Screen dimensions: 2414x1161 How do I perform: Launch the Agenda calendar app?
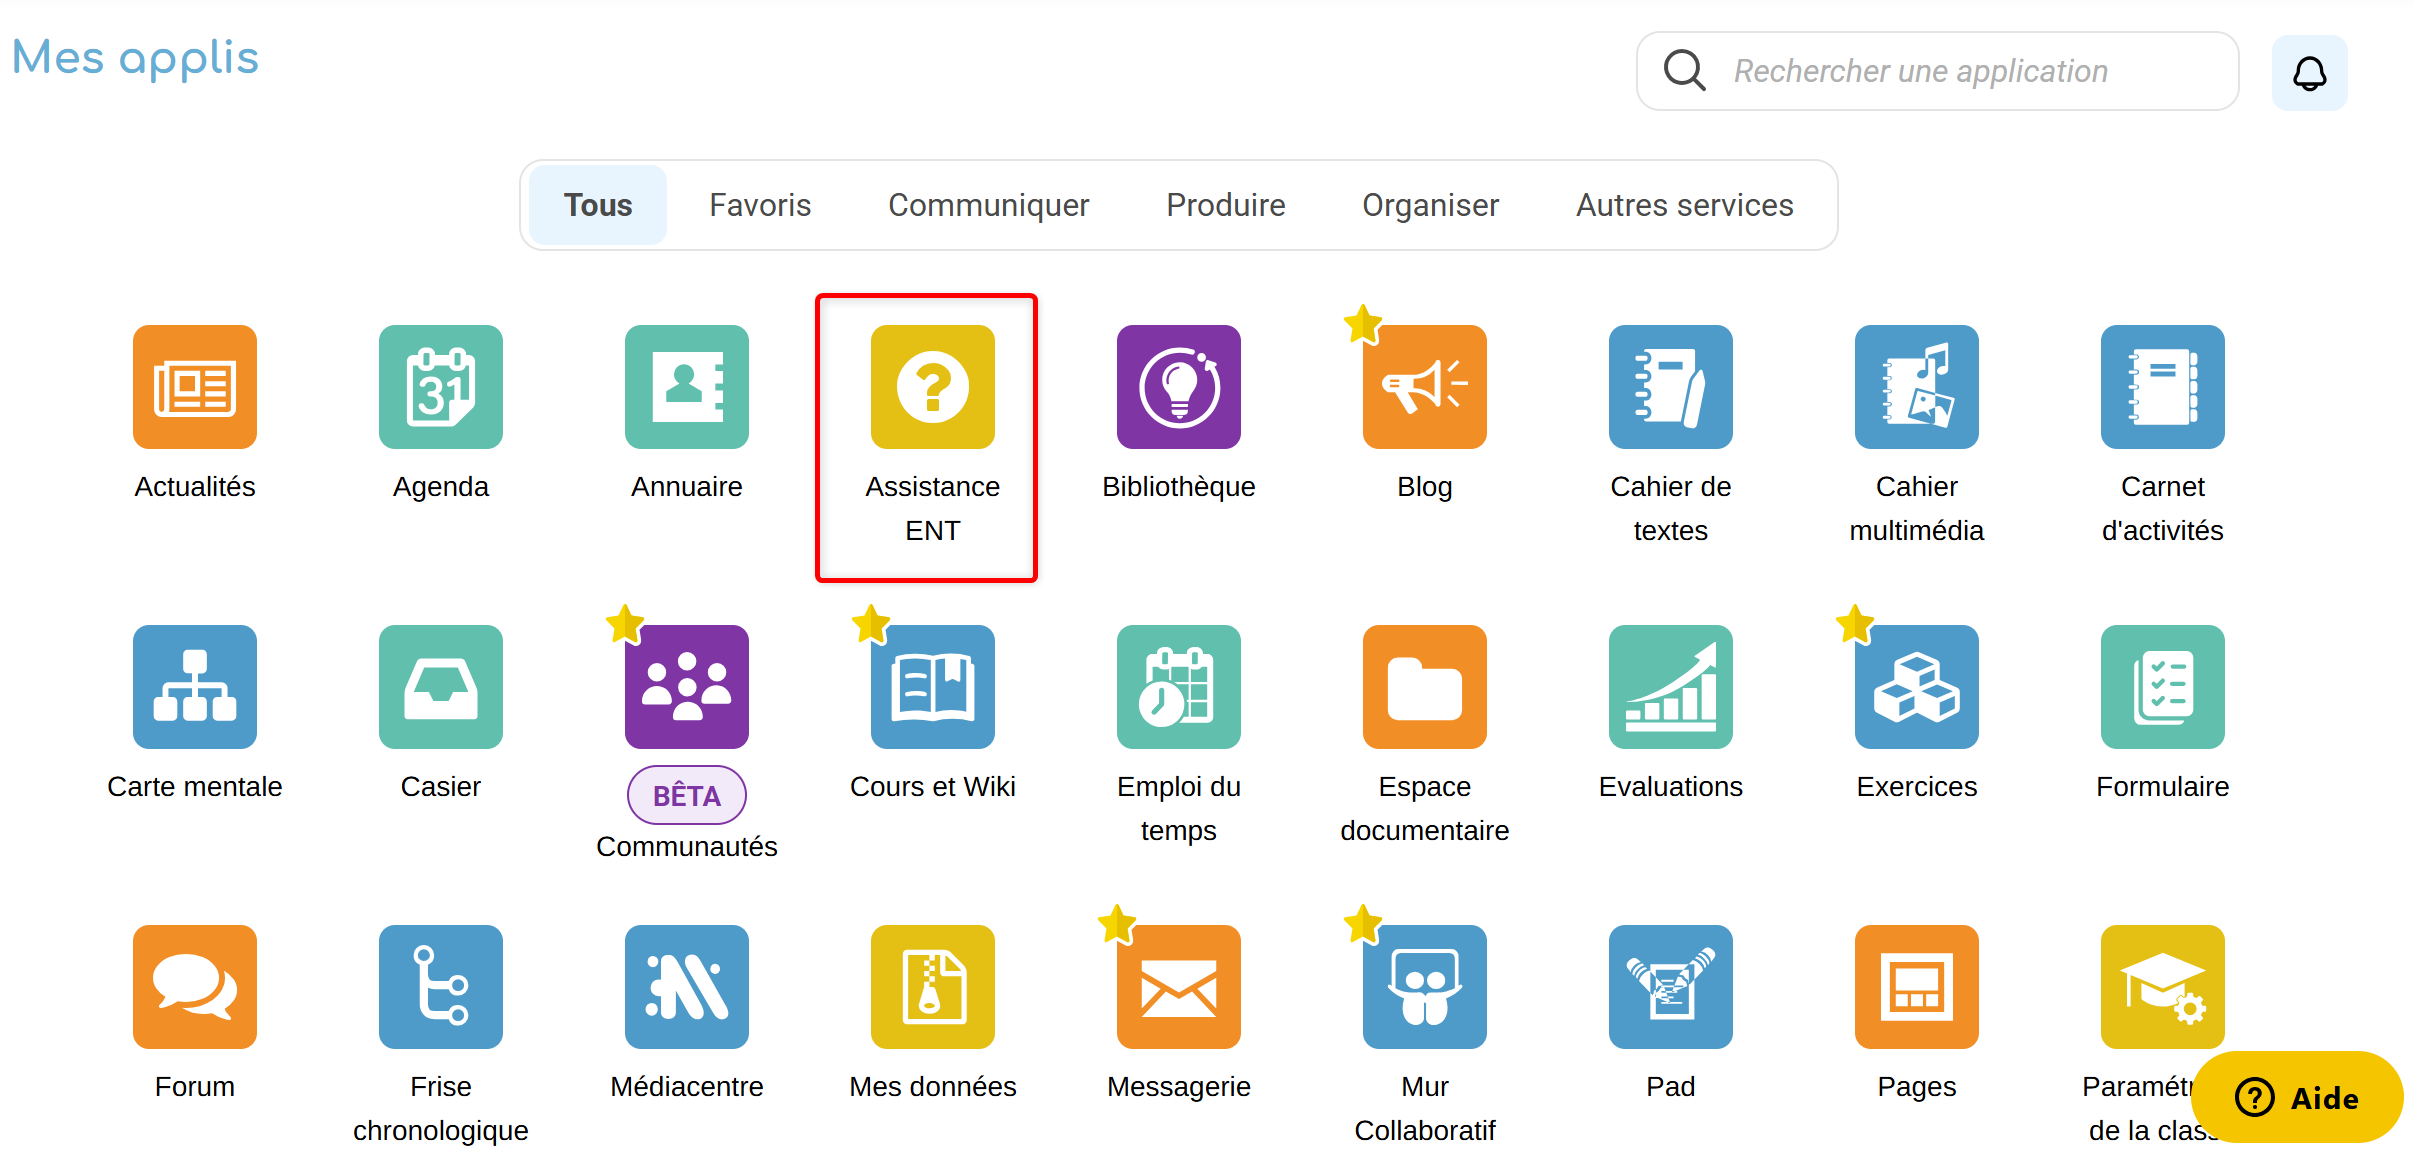coord(441,387)
